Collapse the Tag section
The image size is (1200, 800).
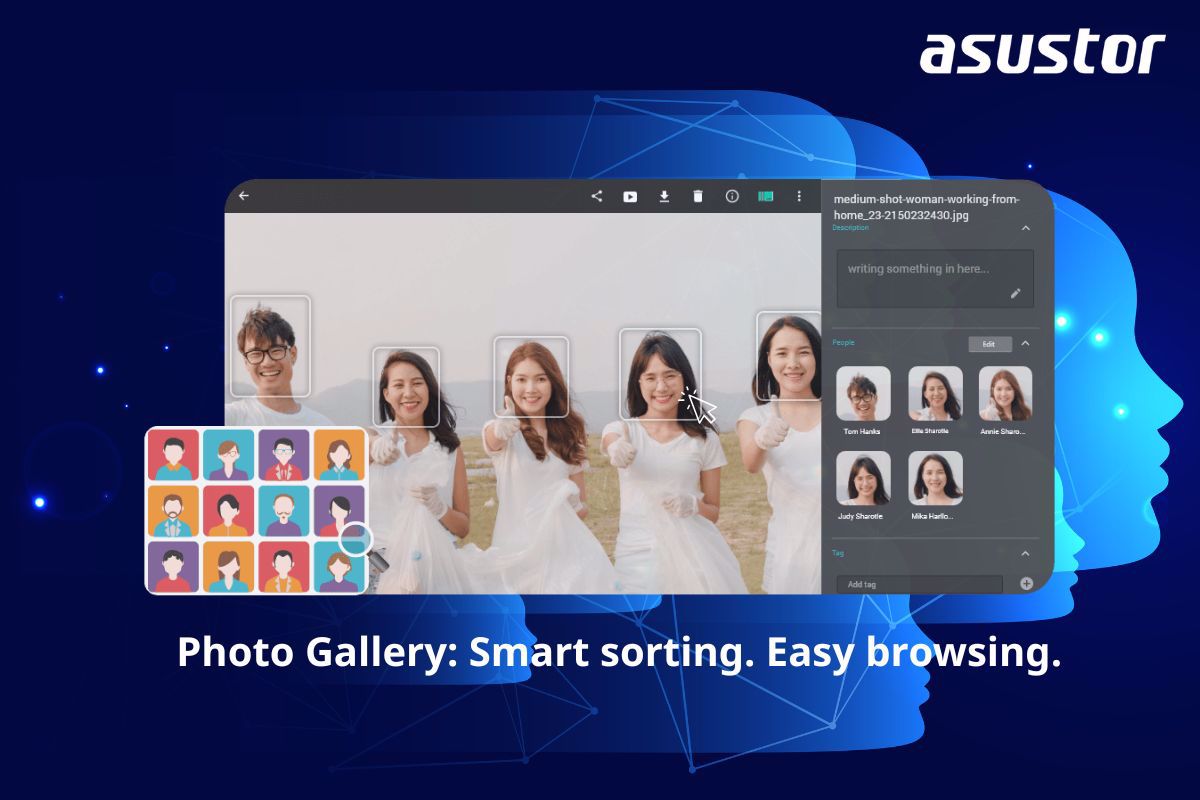(x=1025, y=553)
